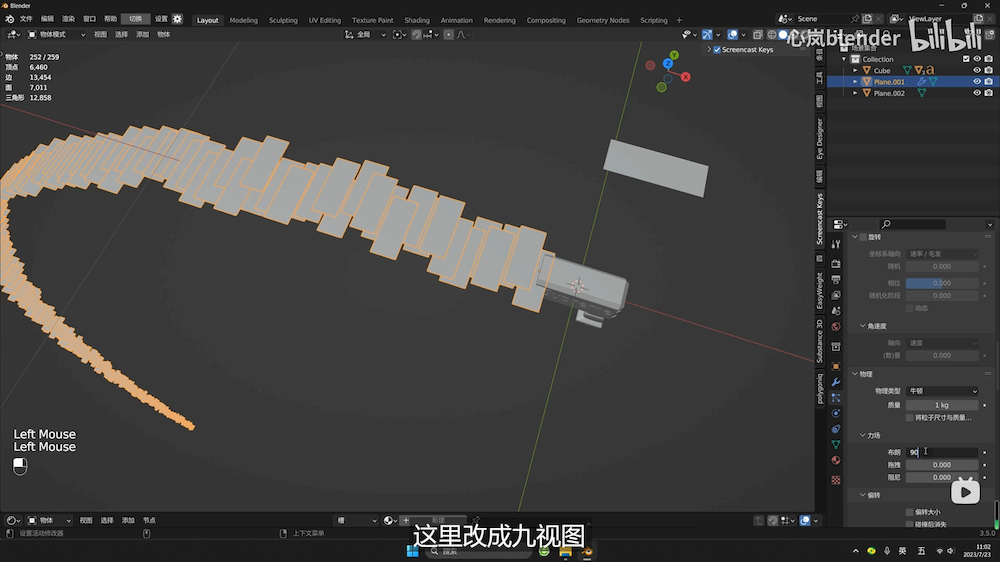
Task: Expand the Cube tree item
Action: pos(855,70)
